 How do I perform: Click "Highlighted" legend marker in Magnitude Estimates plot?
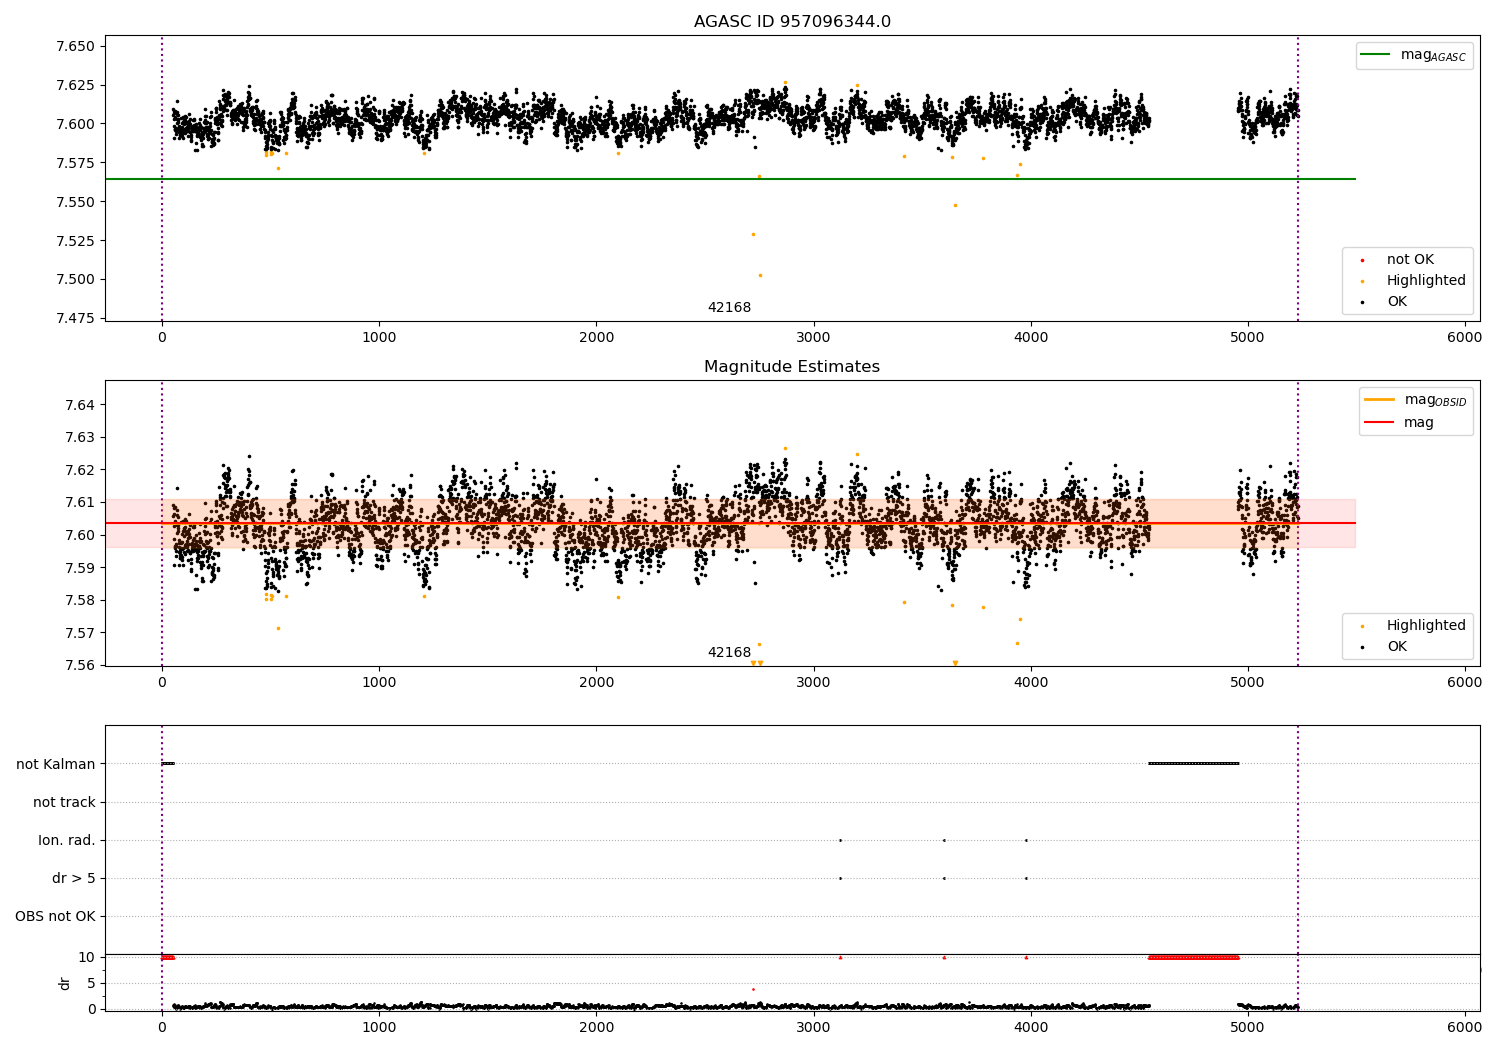[1362, 626]
